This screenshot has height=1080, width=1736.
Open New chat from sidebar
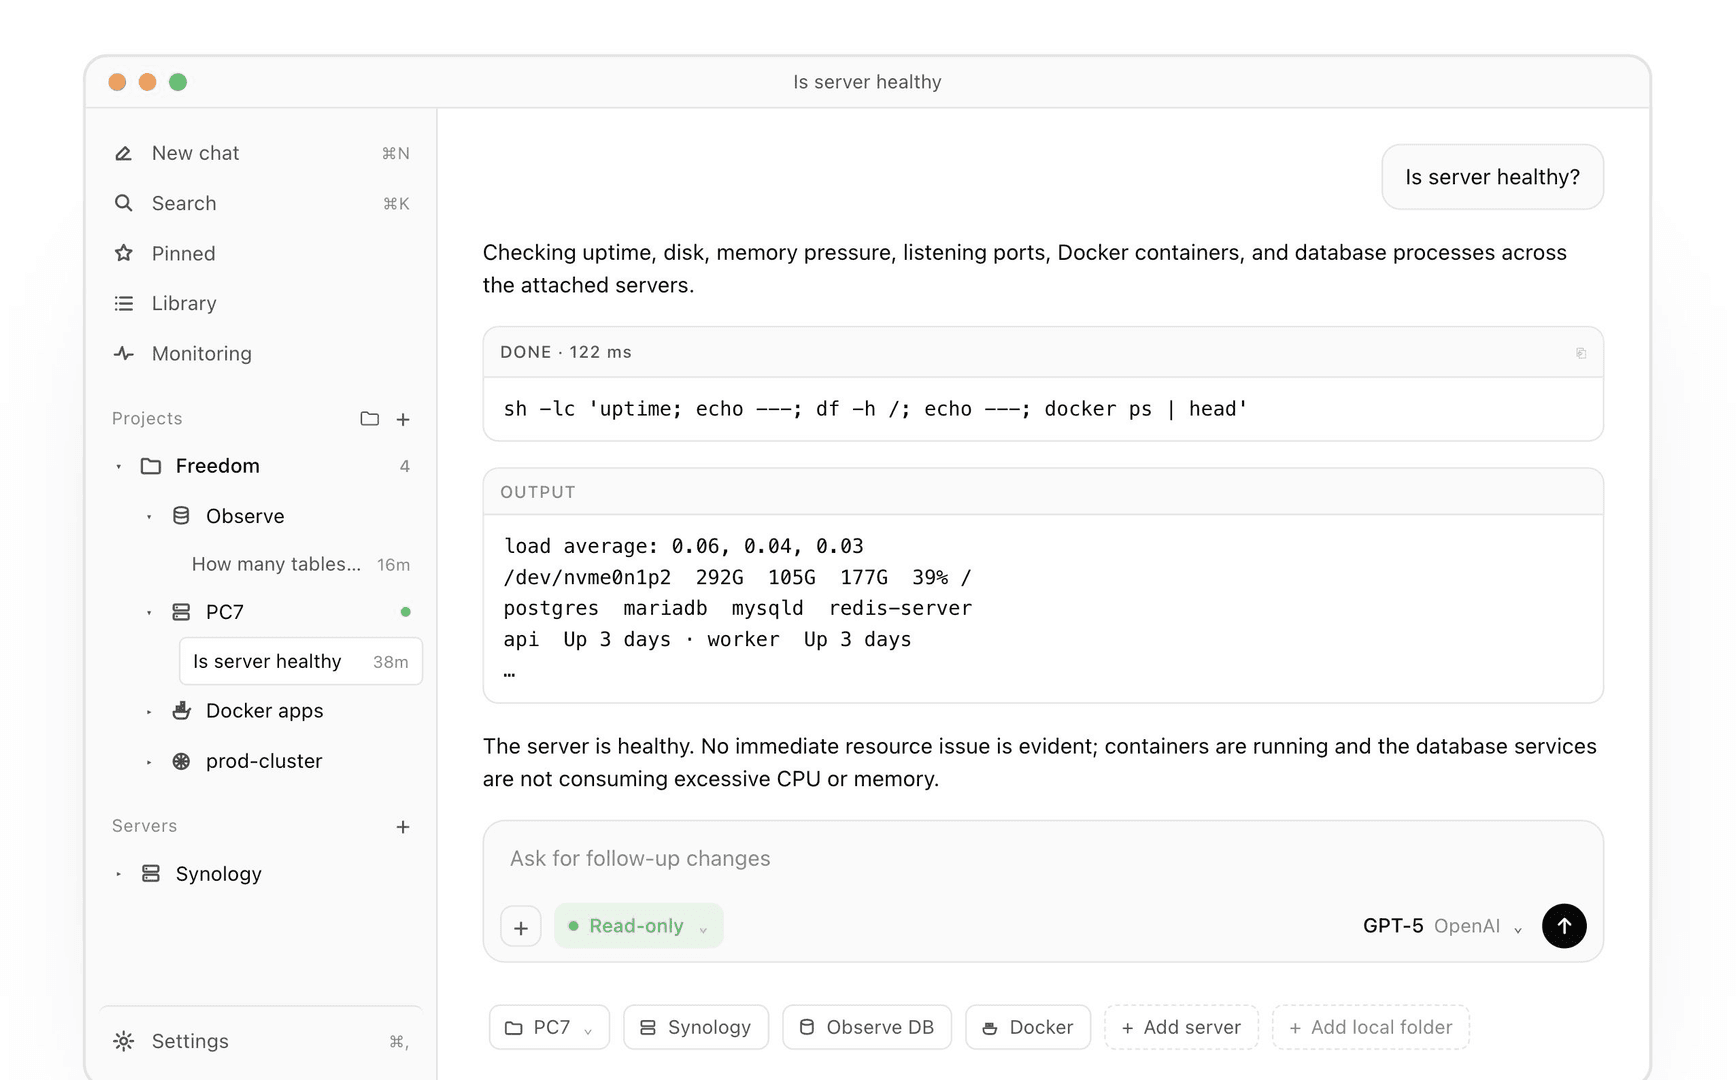(262, 153)
